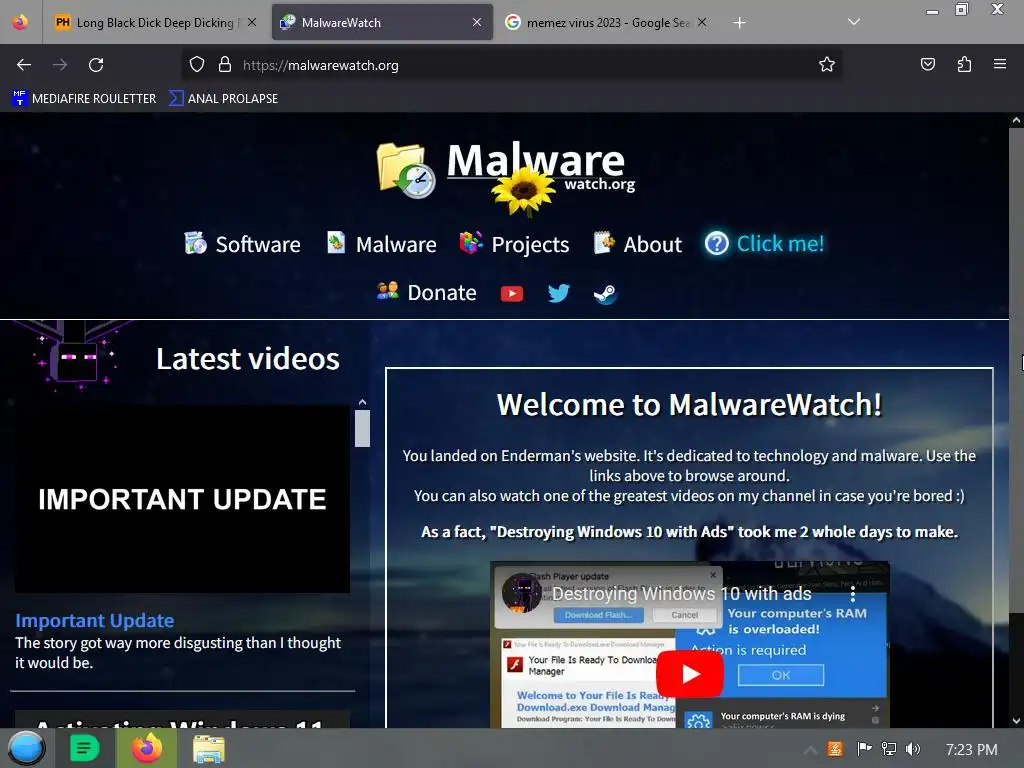Viewport: 1024px width, 768px height.
Task: Open the Important Update blue title link
Action: point(95,620)
